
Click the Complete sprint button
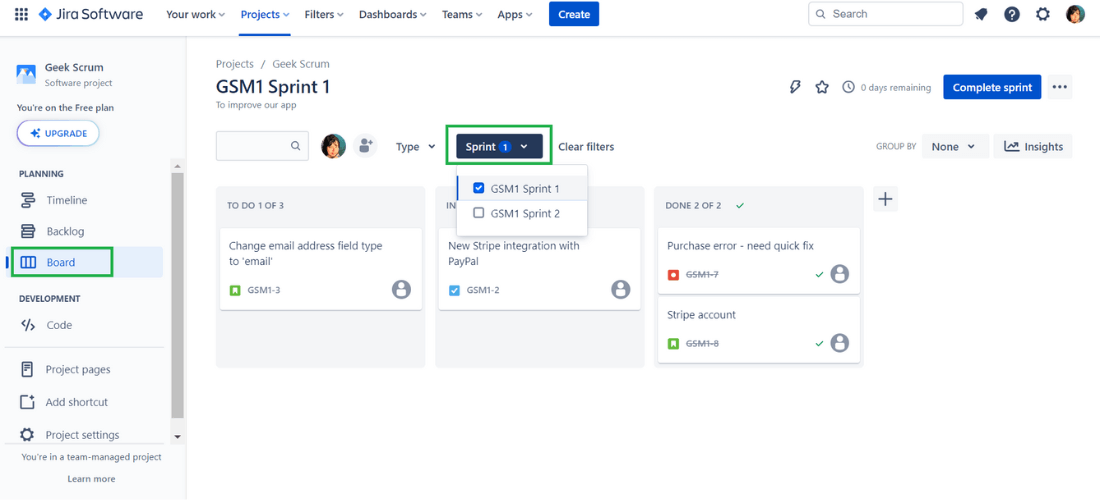[992, 87]
